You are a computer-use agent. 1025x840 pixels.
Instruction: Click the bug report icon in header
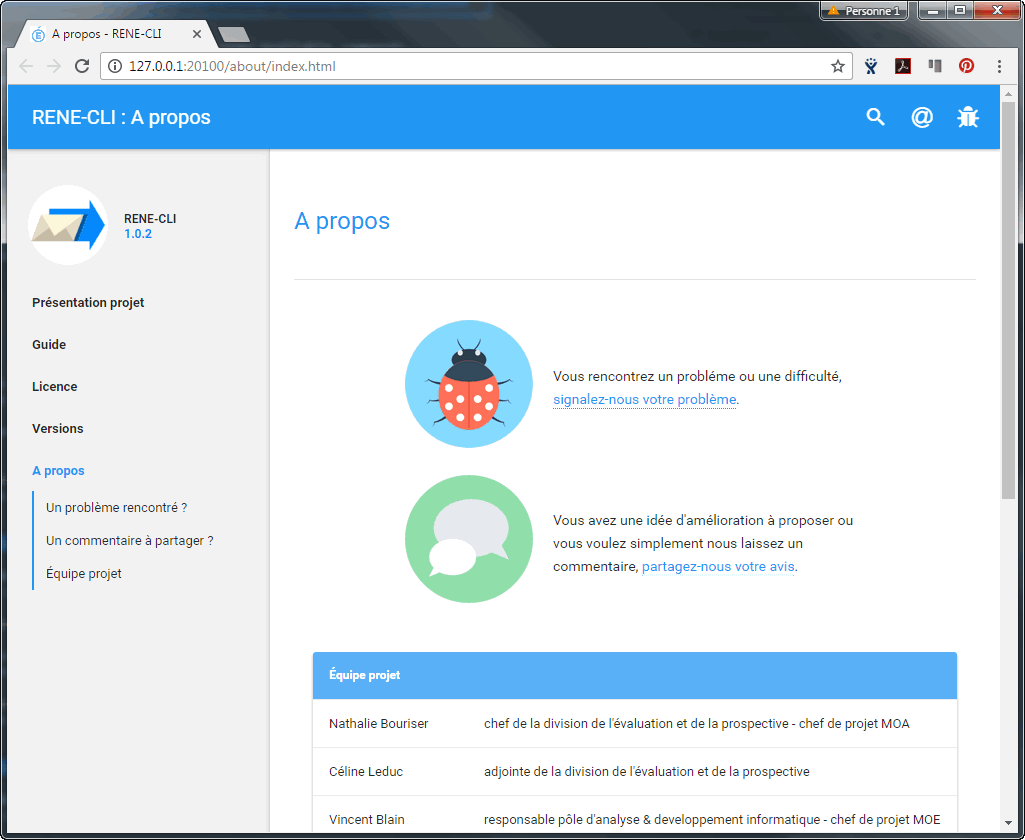point(967,117)
